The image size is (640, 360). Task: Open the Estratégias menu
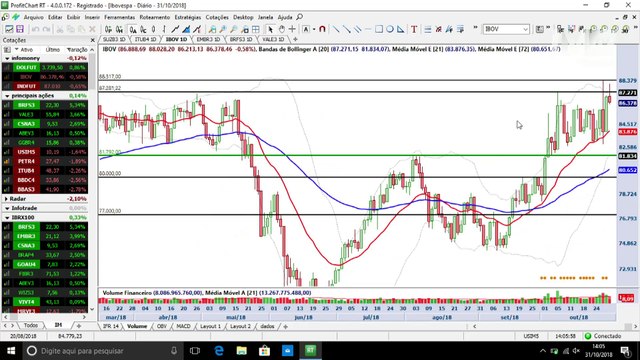pyautogui.click(x=188, y=17)
